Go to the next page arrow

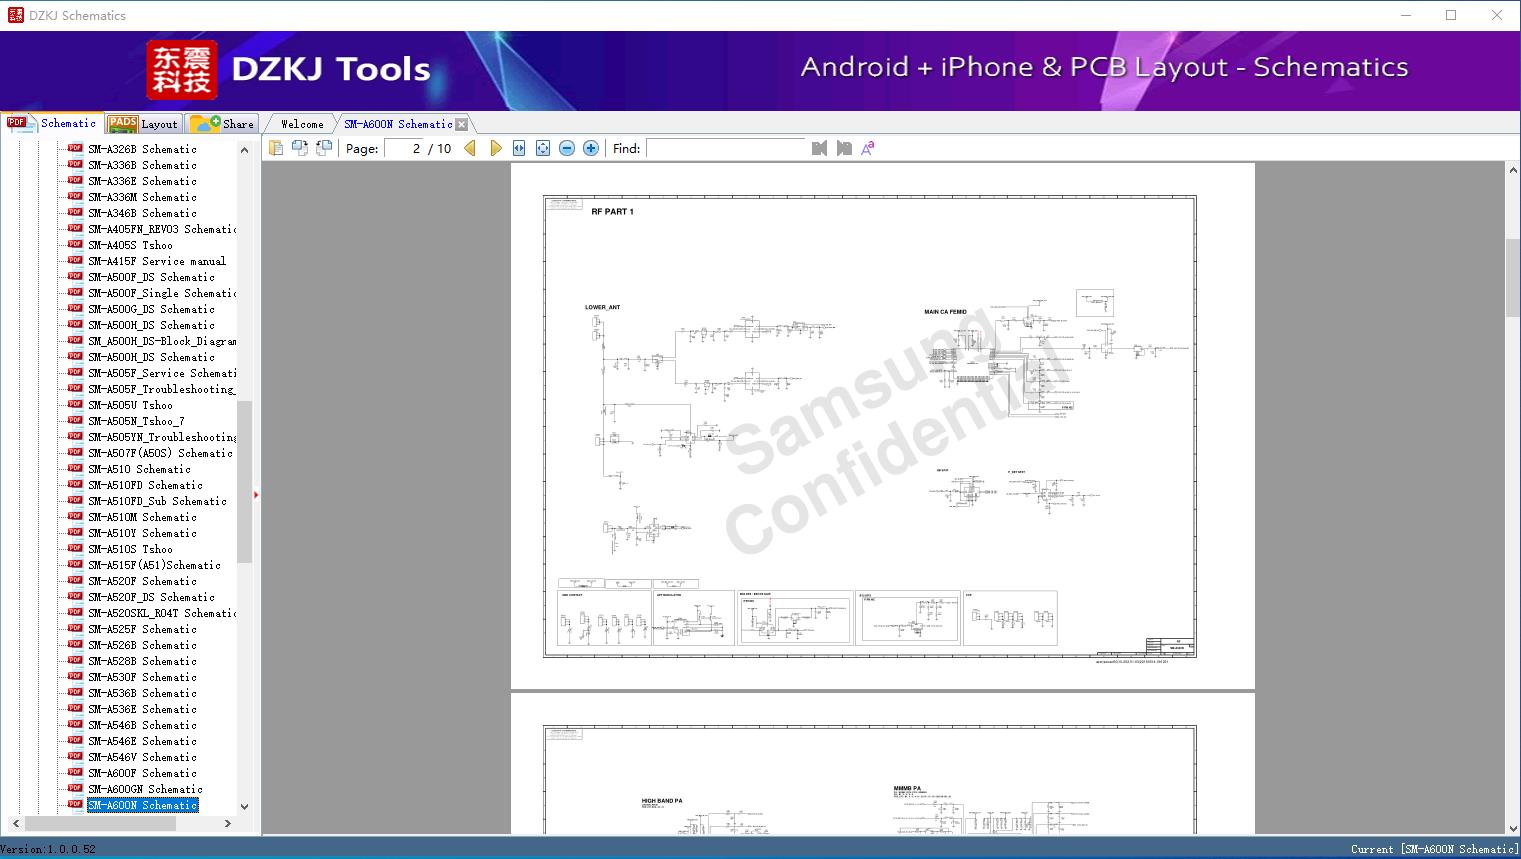495,148
